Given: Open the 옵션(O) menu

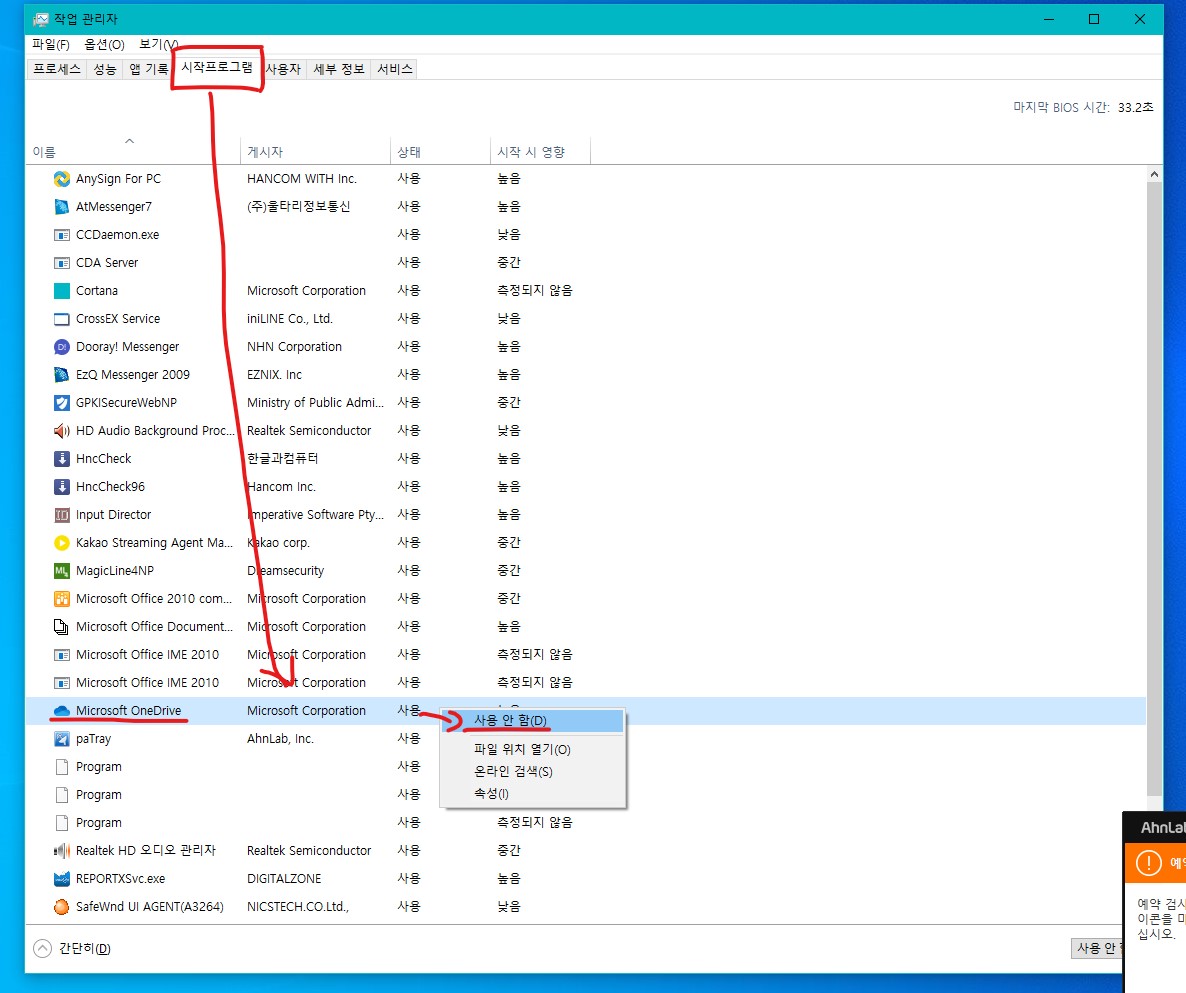Looking at the screenshot, I should click(104, 45).
